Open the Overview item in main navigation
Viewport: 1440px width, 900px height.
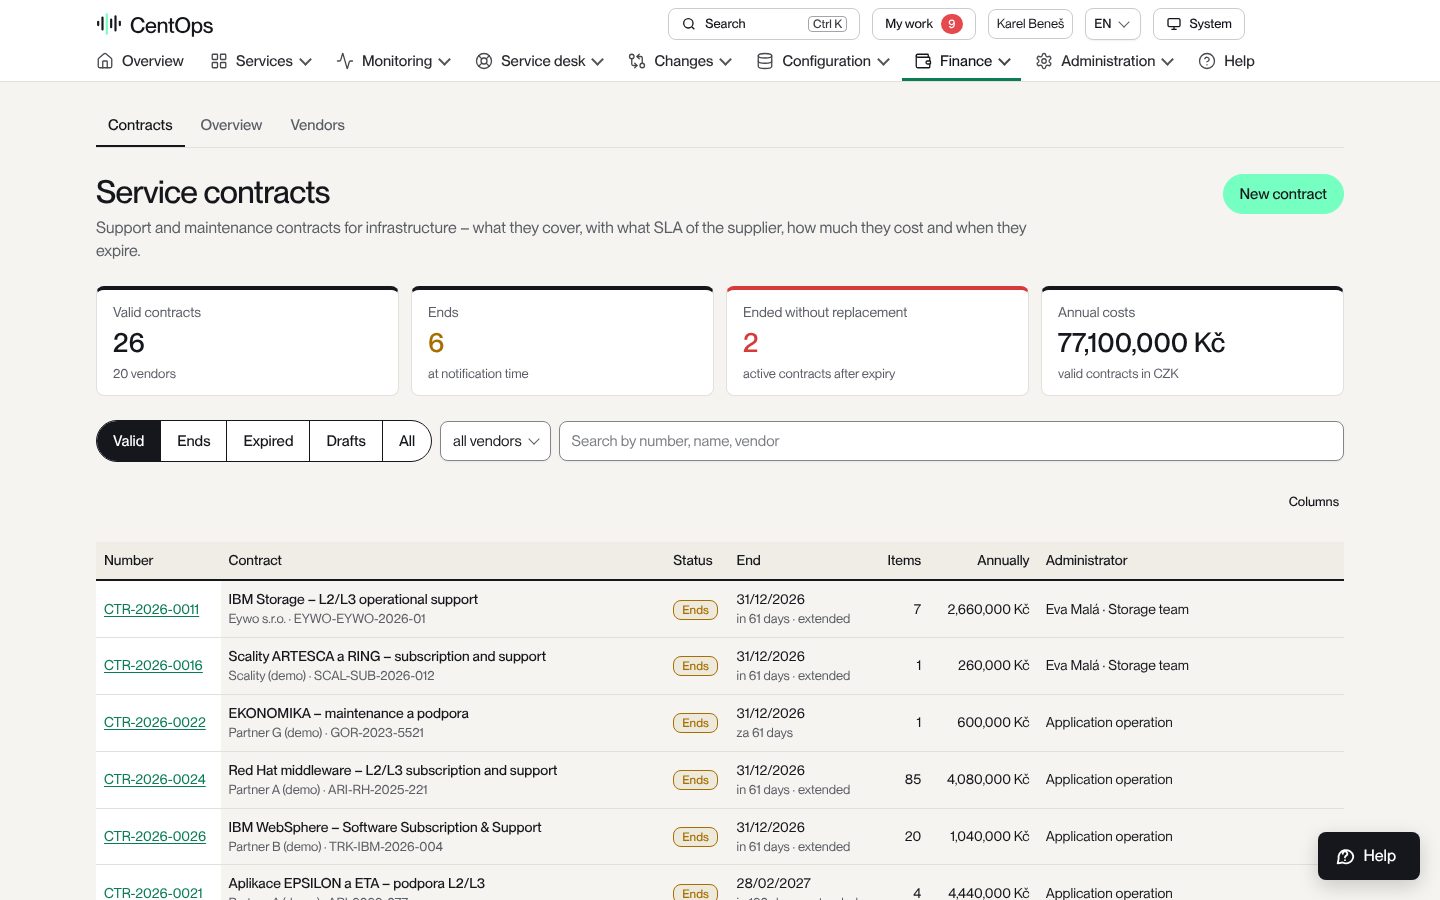[x=140, y=61]
